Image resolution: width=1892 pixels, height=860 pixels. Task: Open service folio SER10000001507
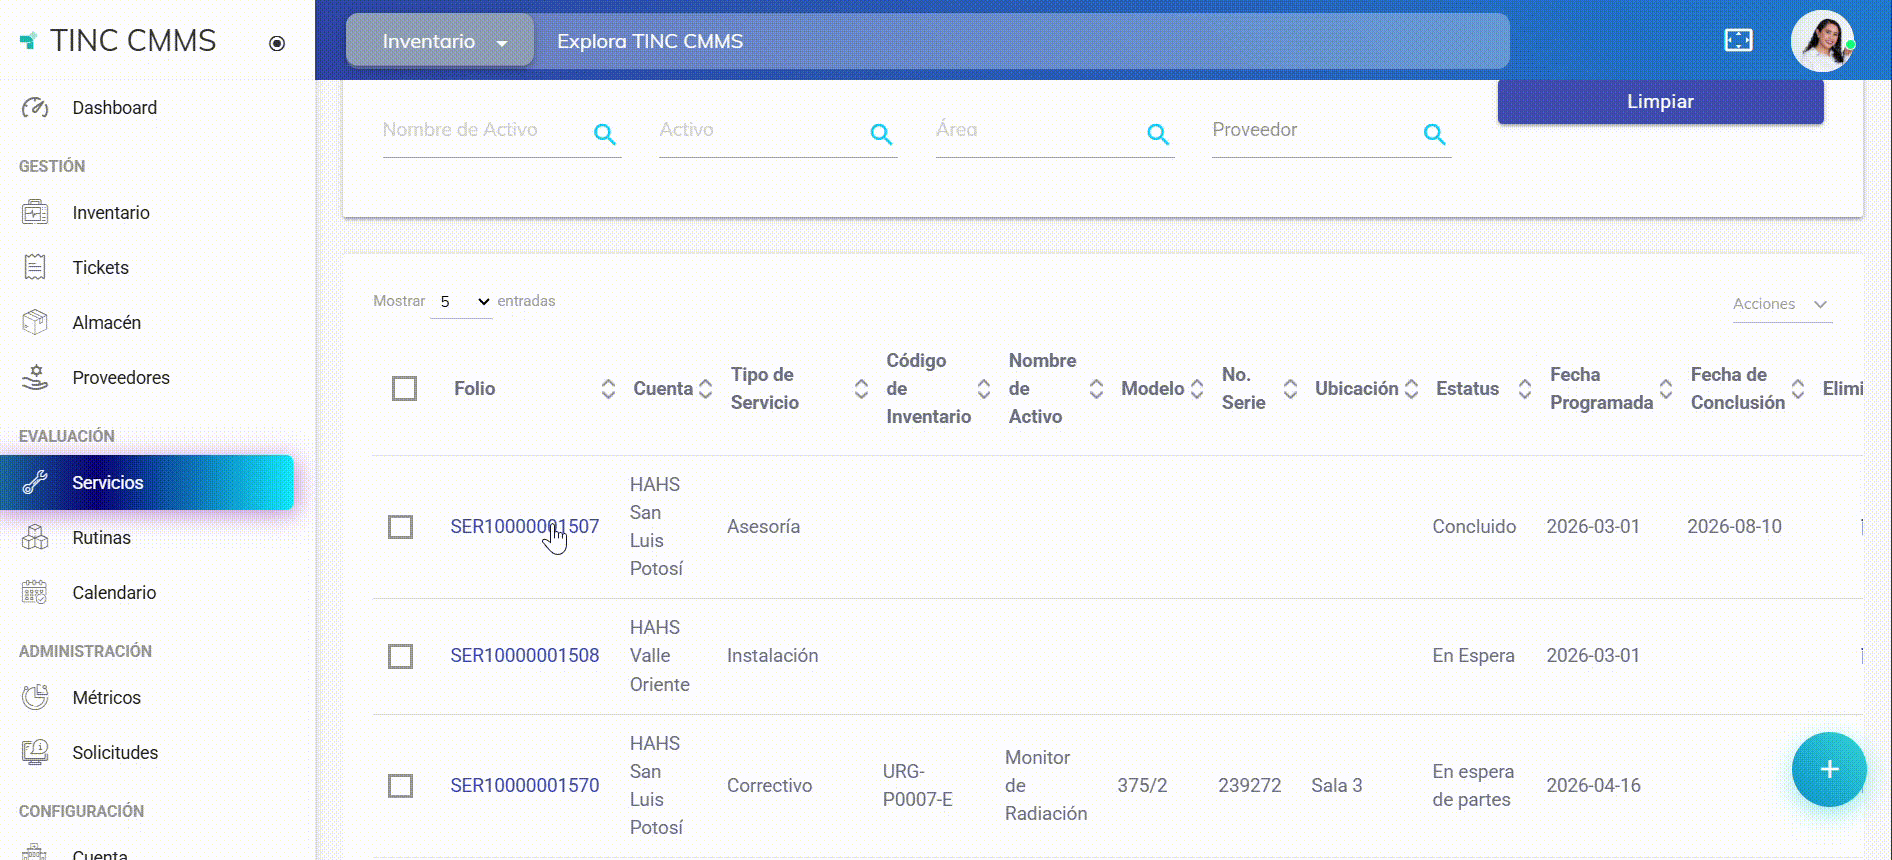click(524, 527)
